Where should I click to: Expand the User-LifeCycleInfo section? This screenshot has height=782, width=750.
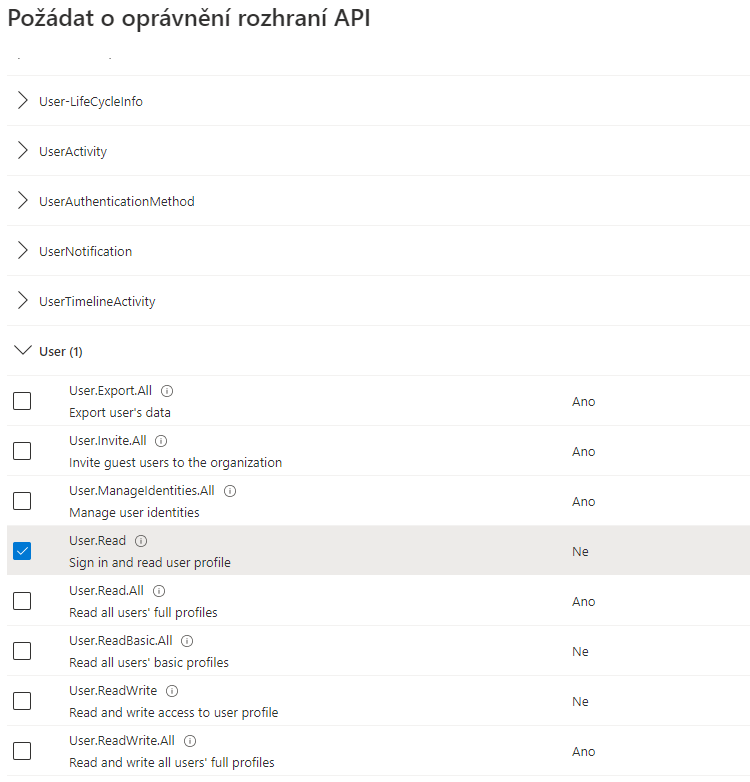(x=24, y=101)
